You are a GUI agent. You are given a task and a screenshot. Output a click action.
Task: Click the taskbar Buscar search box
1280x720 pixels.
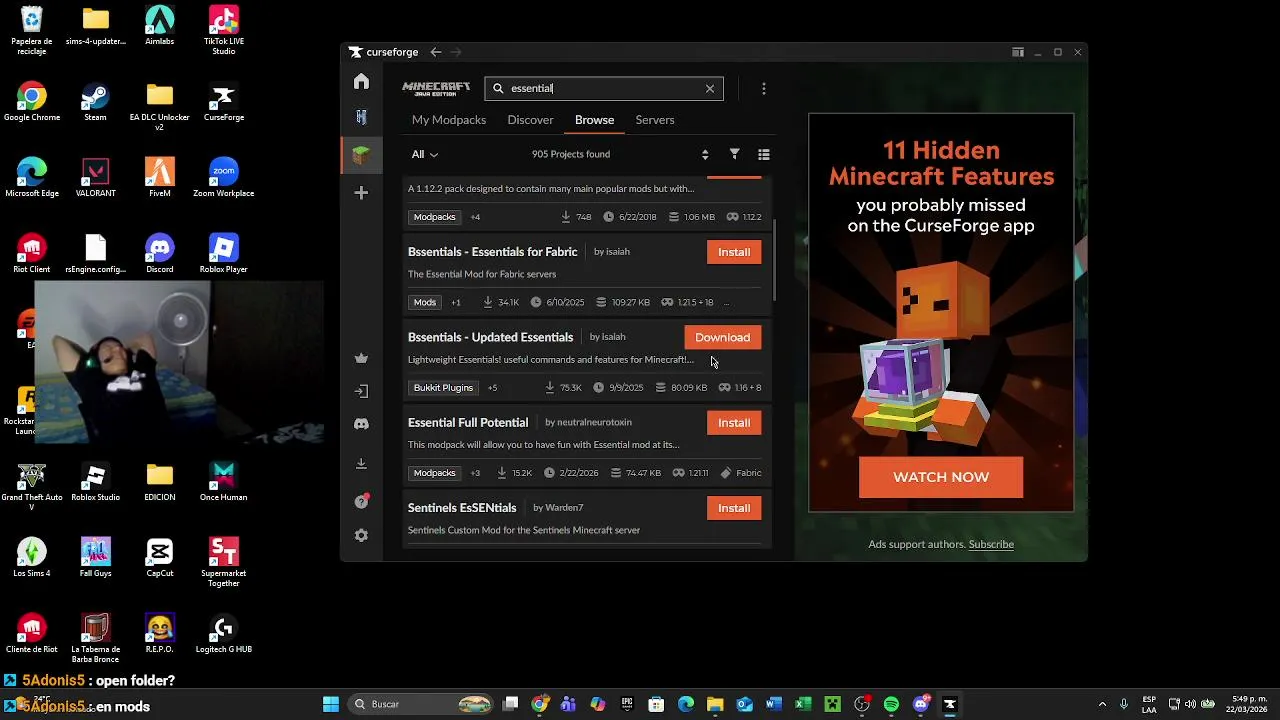(x=421, y=704)
